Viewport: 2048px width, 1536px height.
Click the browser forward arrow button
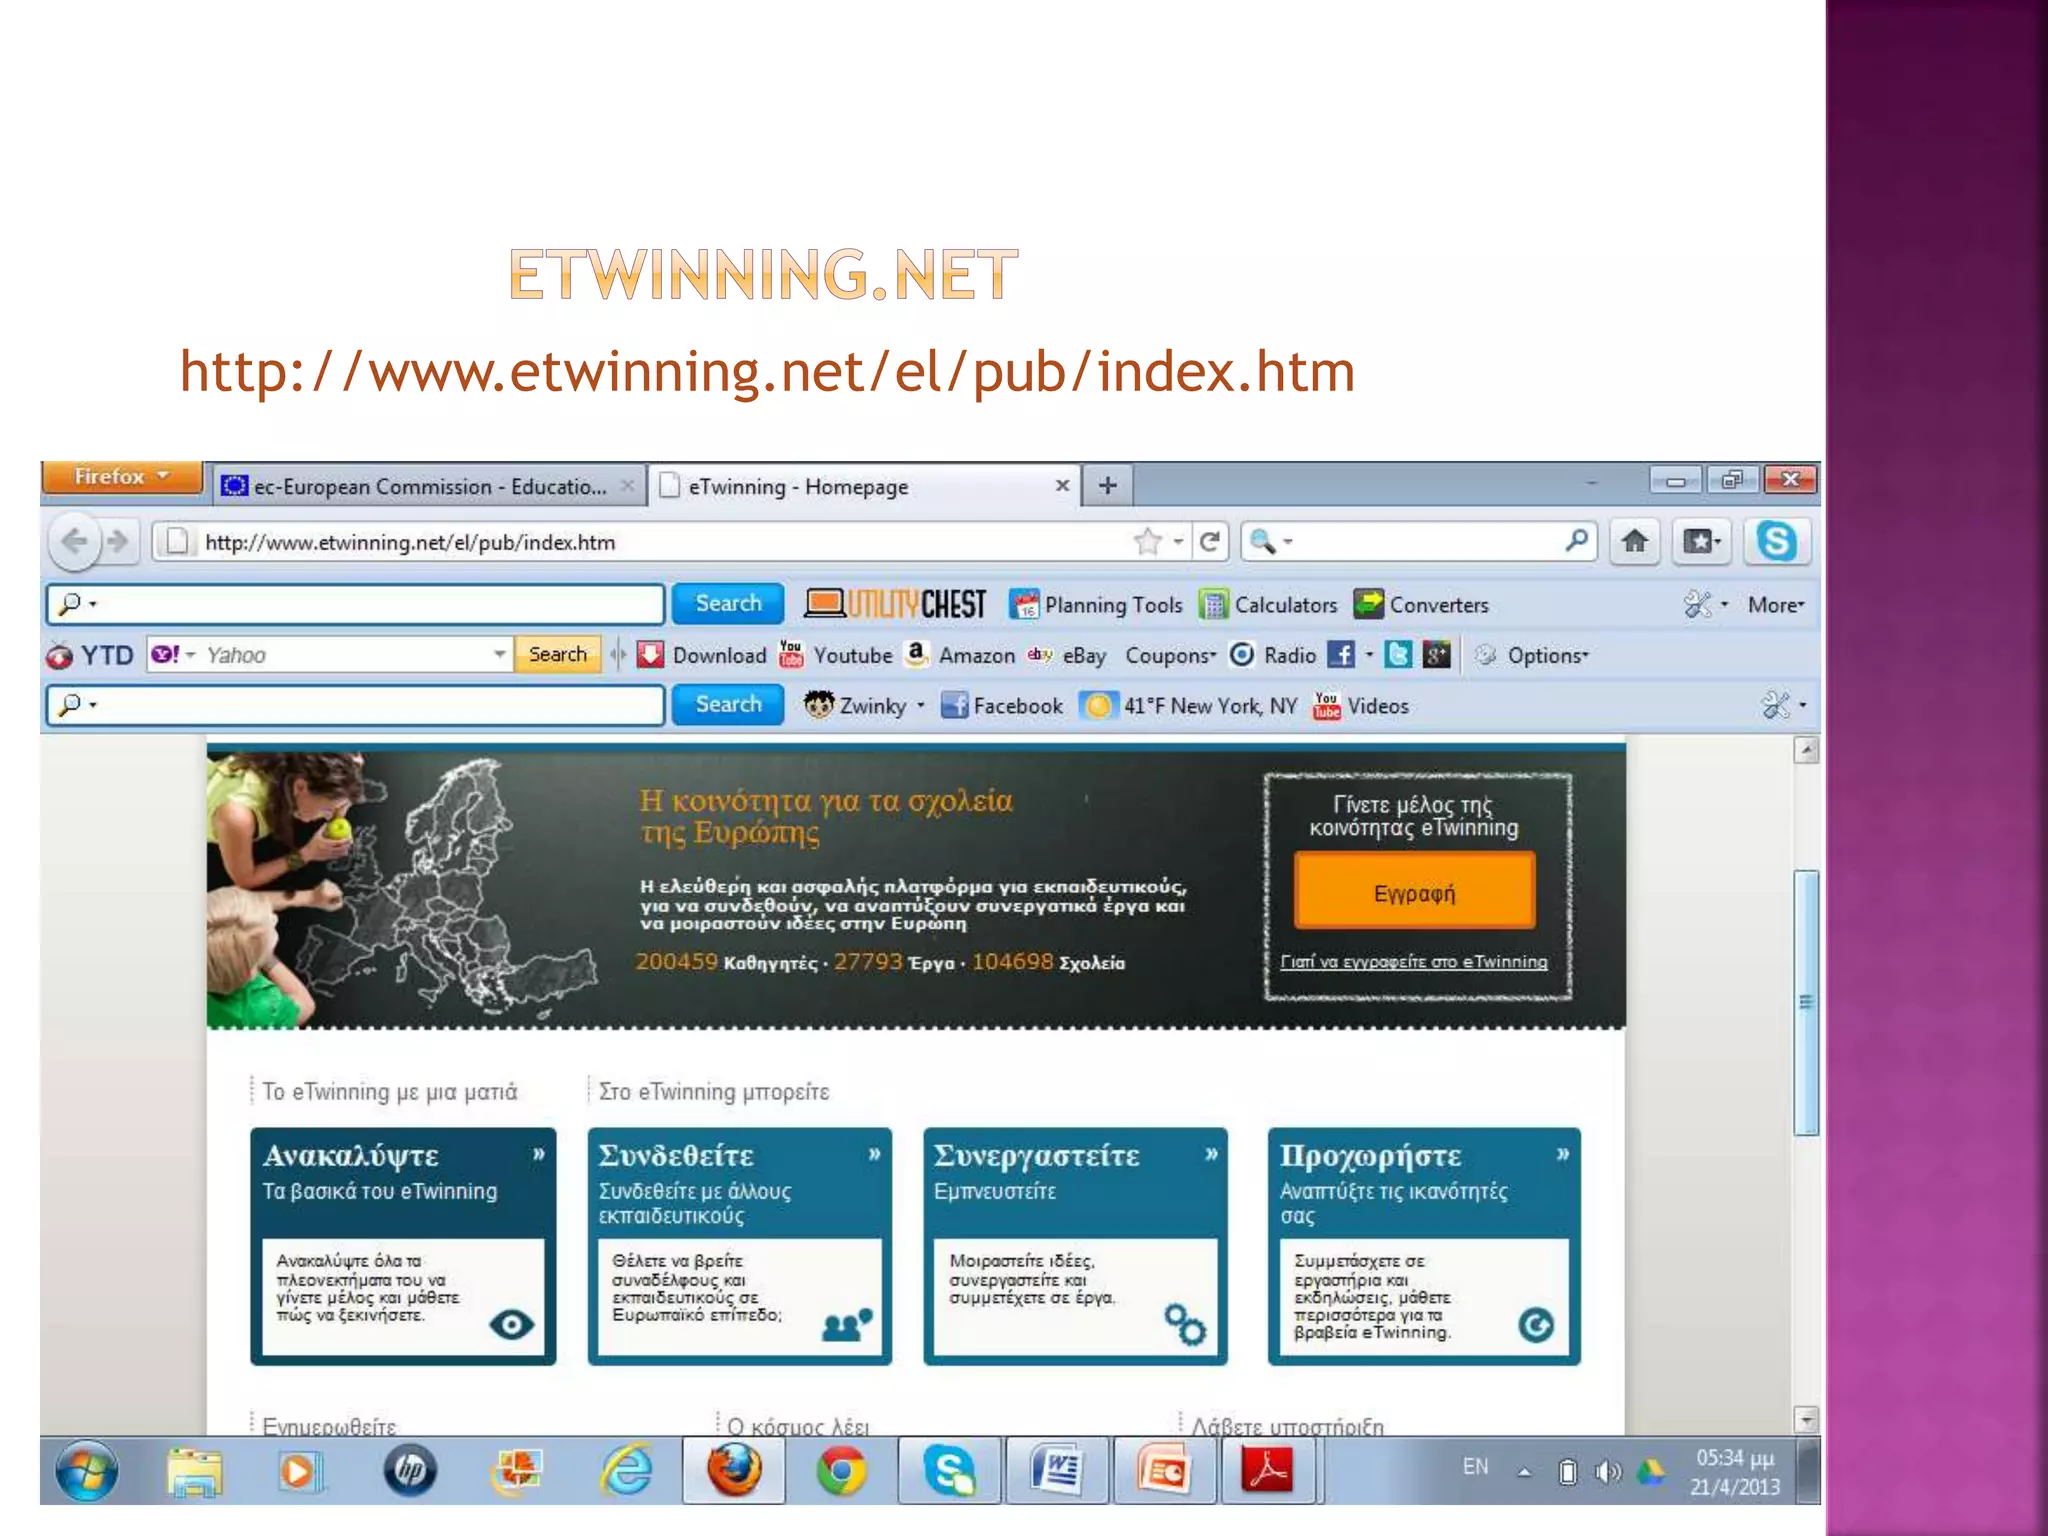[x=118, y=541]
